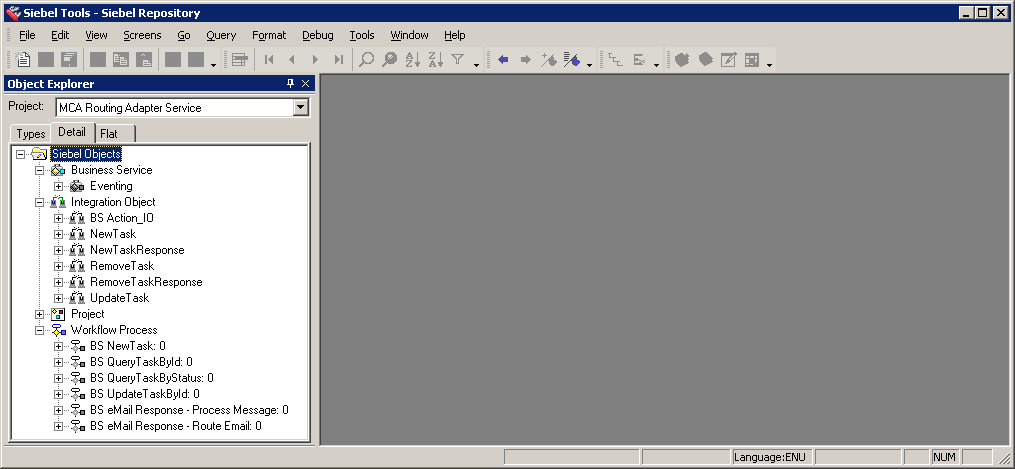
Task: Go to the previous record
Action: tap(292, 60)
